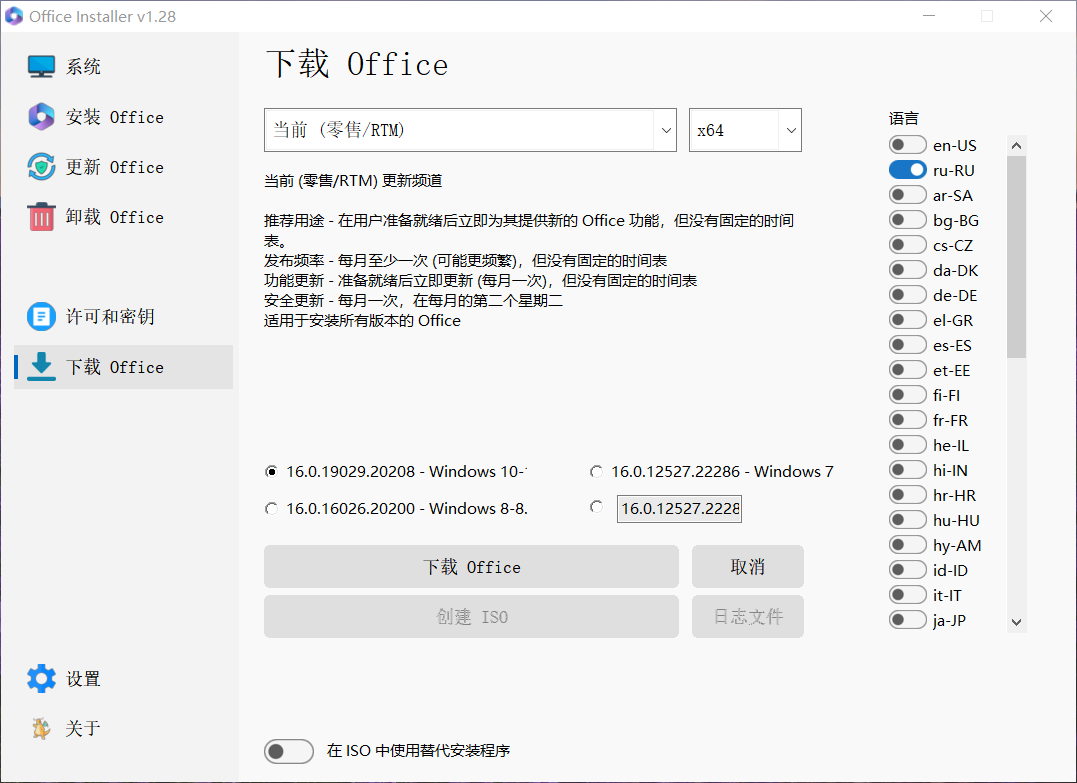This screenshot has height=783, width=1077.
Task: Enable the da-DK language switch
Action: 907,270
